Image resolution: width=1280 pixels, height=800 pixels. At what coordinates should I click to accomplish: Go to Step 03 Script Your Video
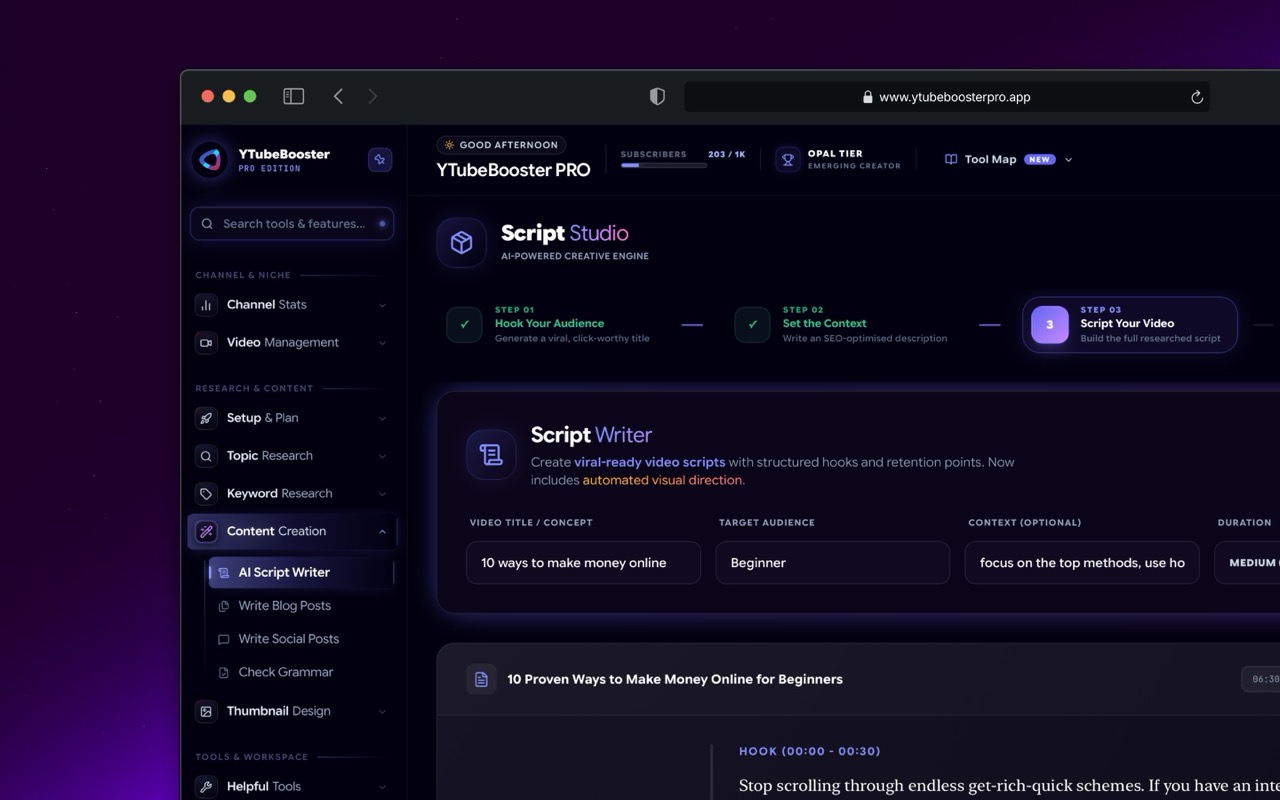point(1130,324)
